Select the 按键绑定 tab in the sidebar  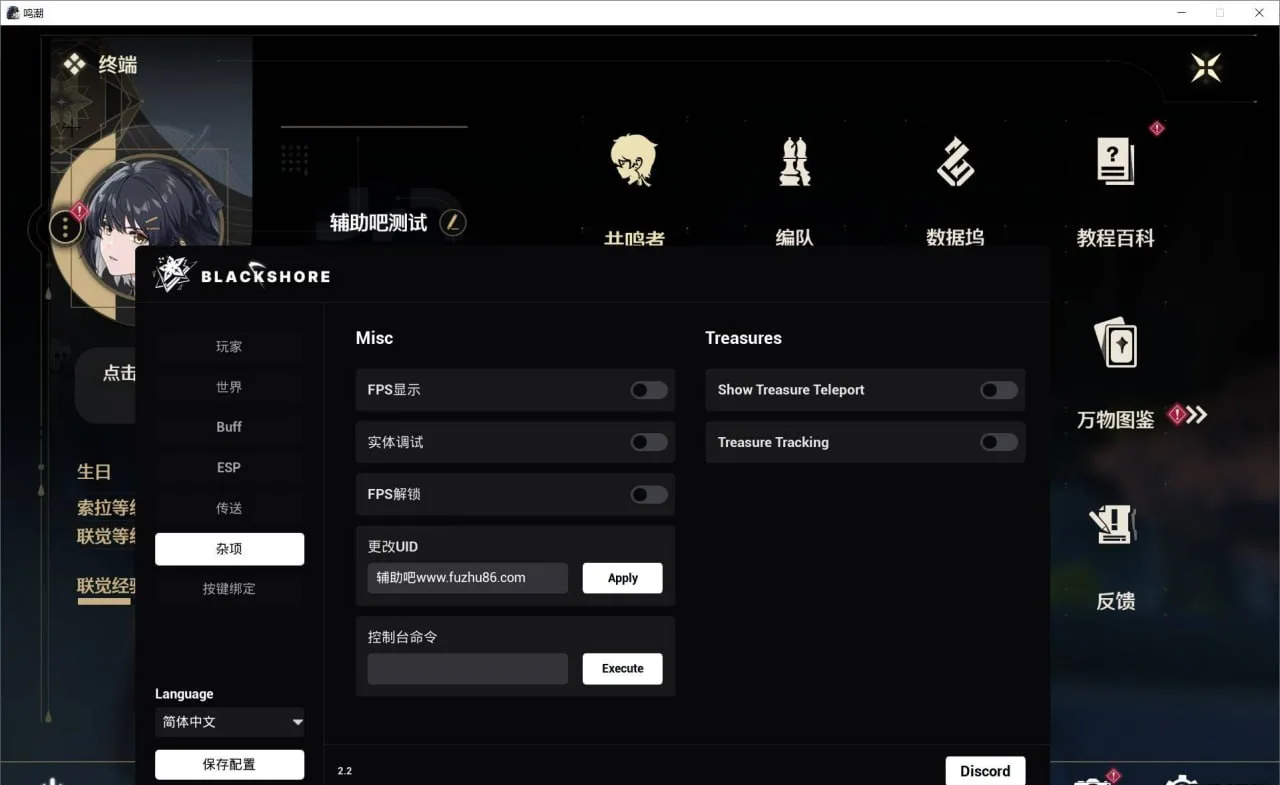pyautogui.click(x=230, y=589)
